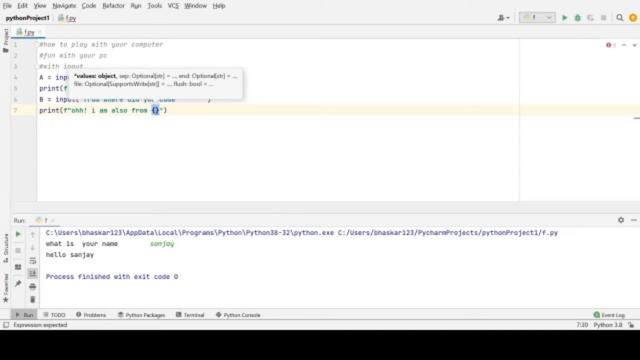Open the Help menu

[219, 6]
